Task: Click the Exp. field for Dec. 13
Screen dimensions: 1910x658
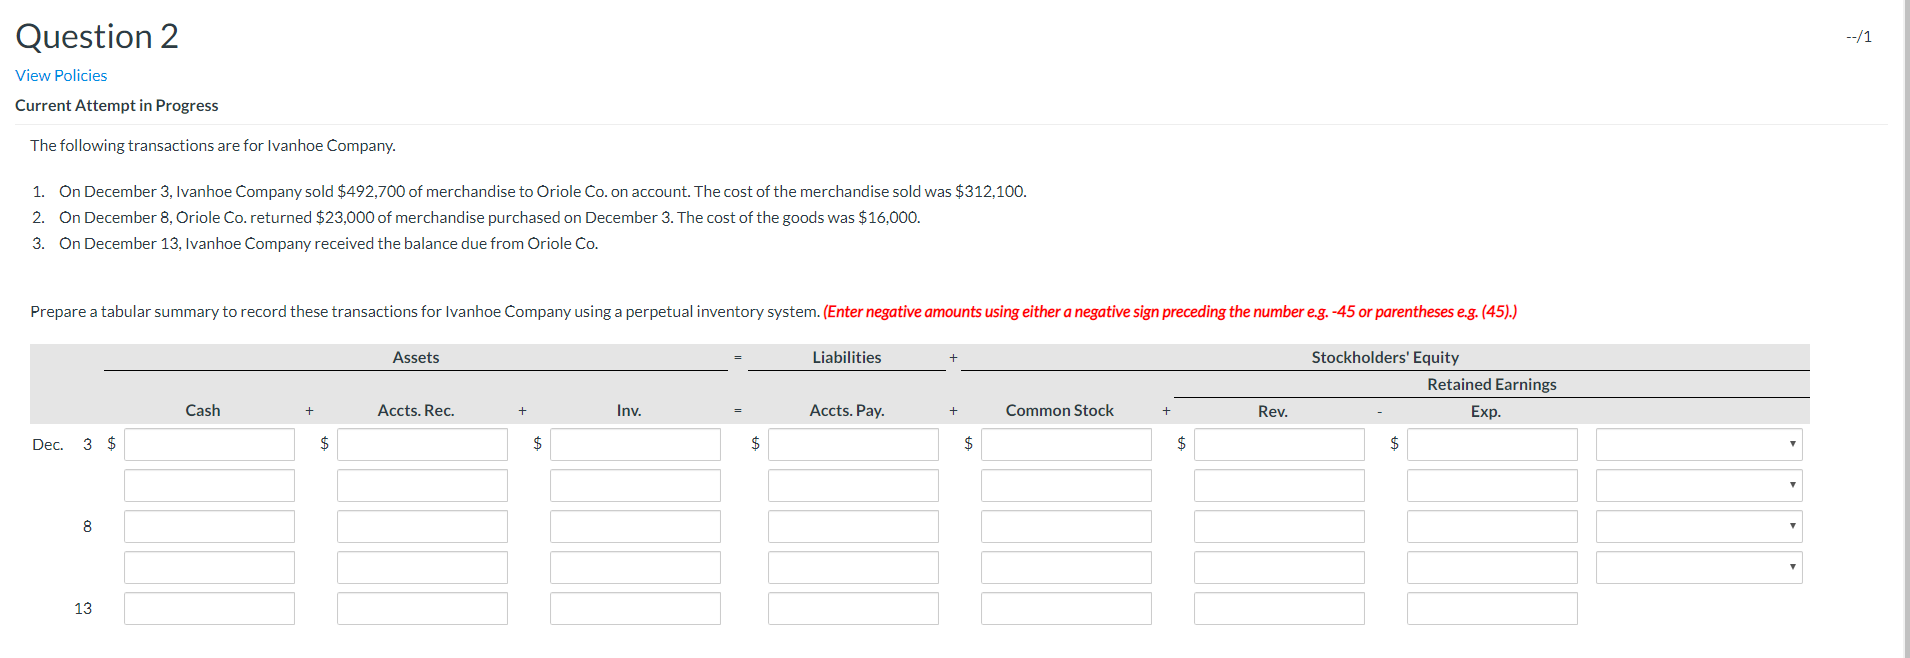Action: [1492, 608]
